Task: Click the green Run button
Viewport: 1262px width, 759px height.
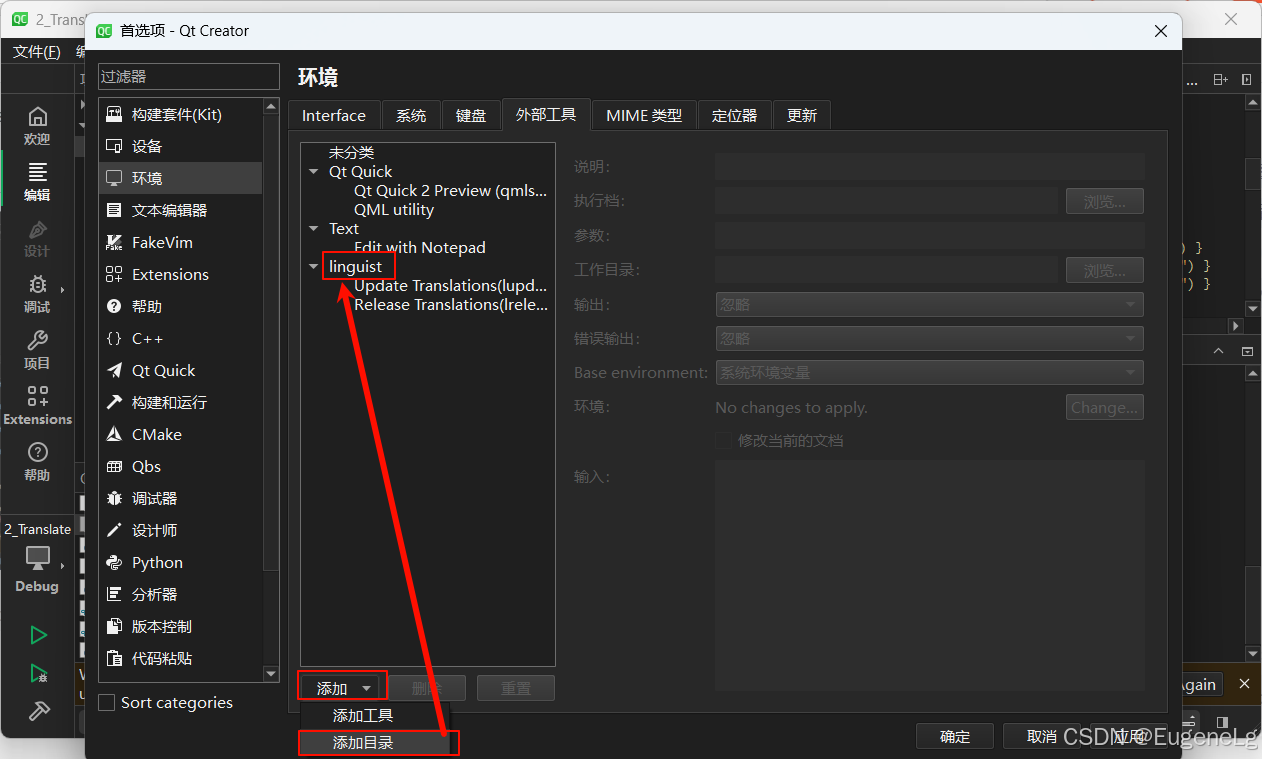Action: click(x=38, y=635)
